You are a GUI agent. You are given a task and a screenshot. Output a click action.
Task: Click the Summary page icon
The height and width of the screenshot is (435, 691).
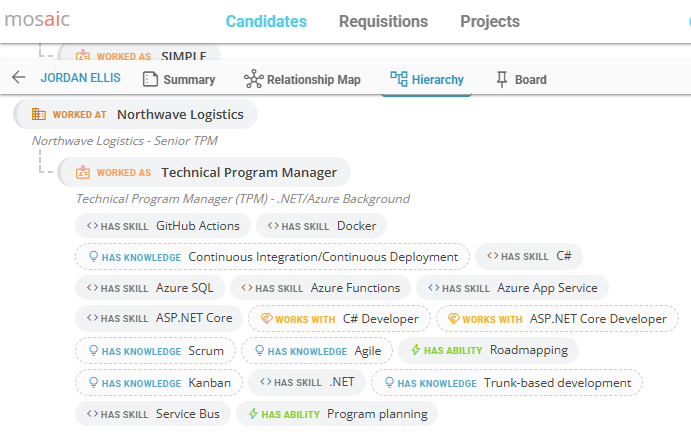150,79
